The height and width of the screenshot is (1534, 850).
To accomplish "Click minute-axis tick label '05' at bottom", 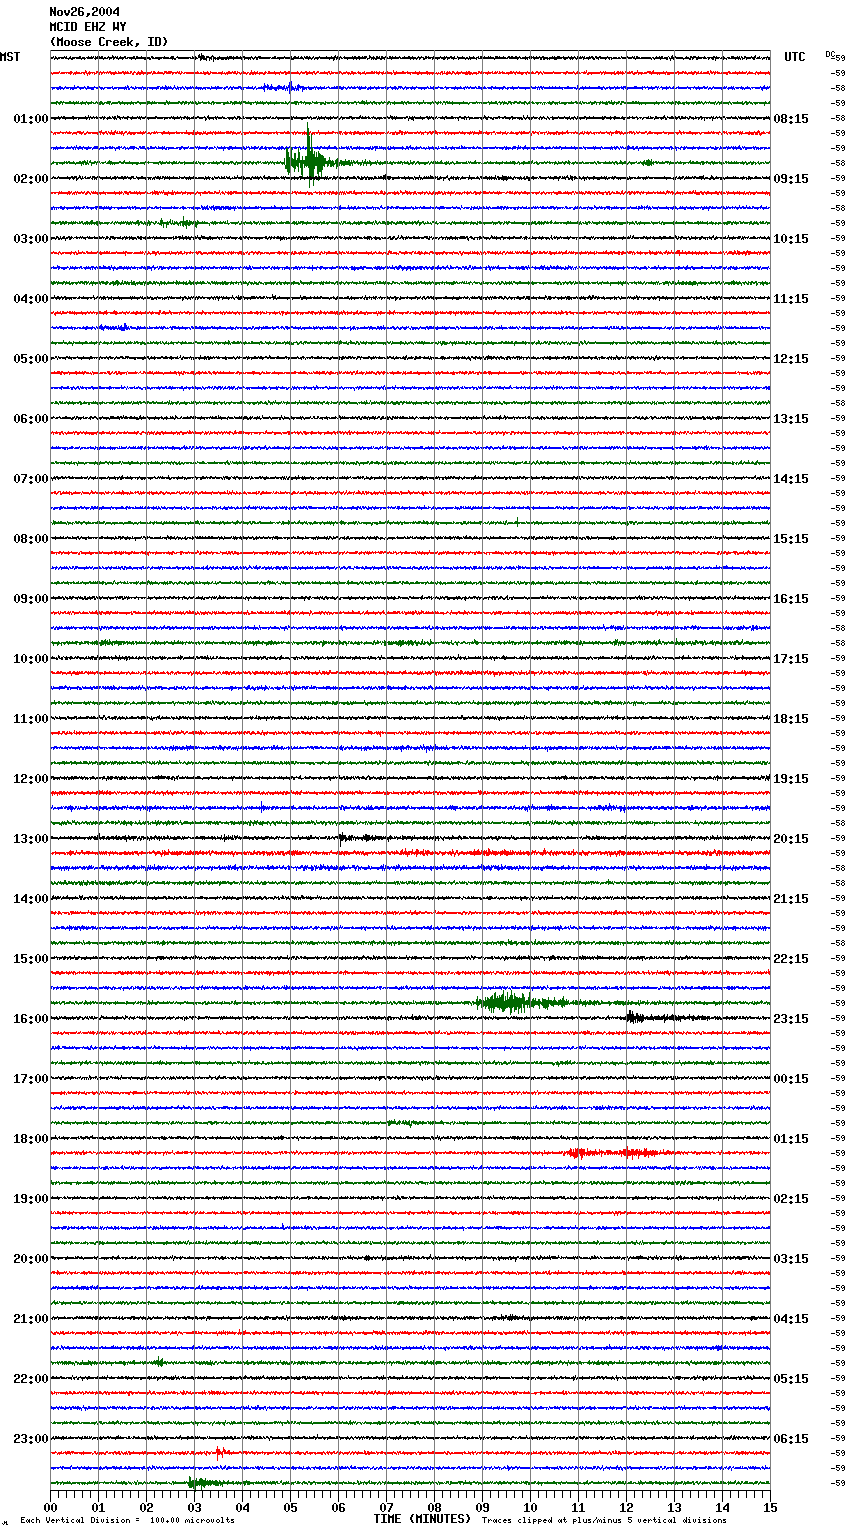I will pyautogui.click(x=290, y=1507).
